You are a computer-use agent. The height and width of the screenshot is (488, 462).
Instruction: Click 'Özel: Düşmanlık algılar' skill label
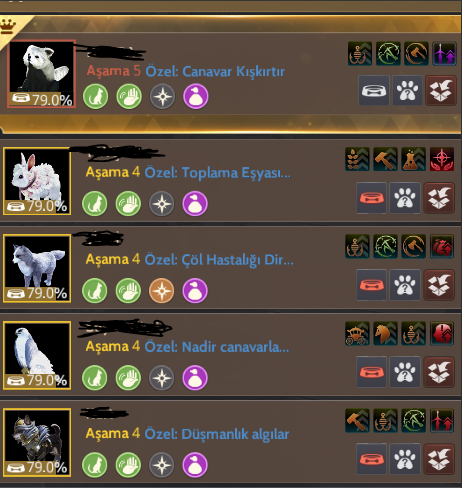217,434
